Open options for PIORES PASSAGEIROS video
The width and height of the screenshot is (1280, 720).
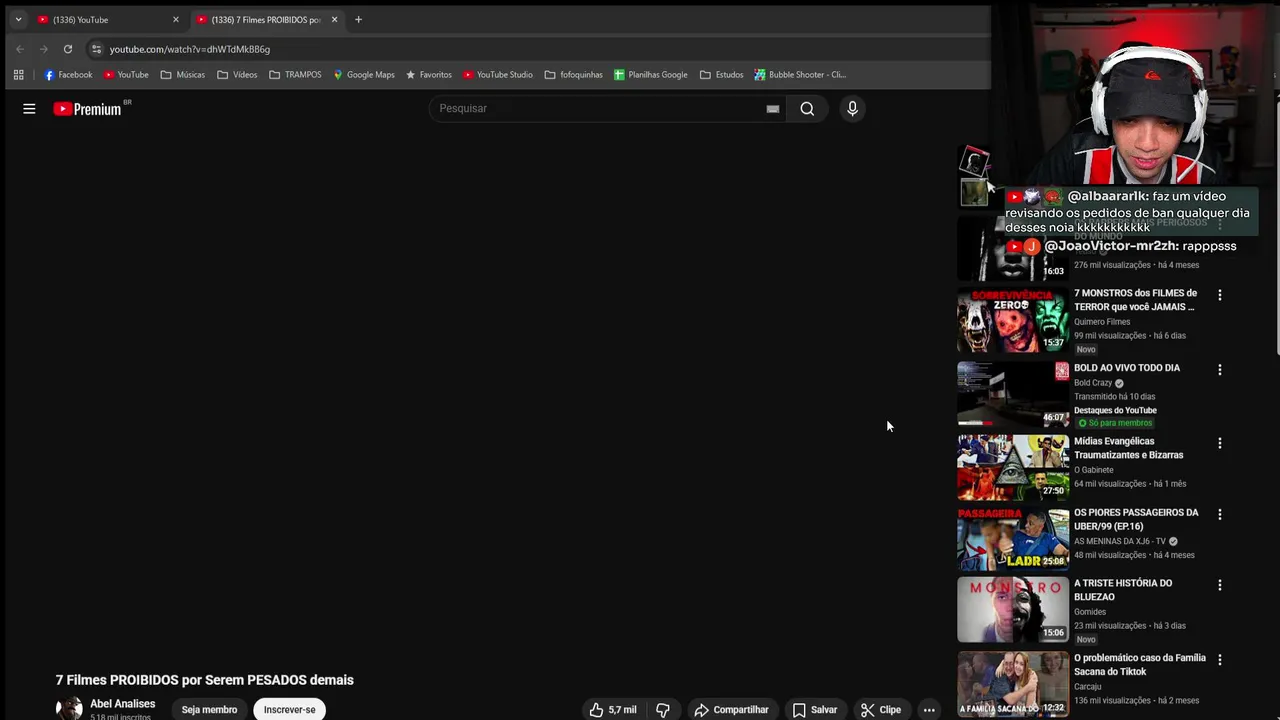coord(1219,514)
